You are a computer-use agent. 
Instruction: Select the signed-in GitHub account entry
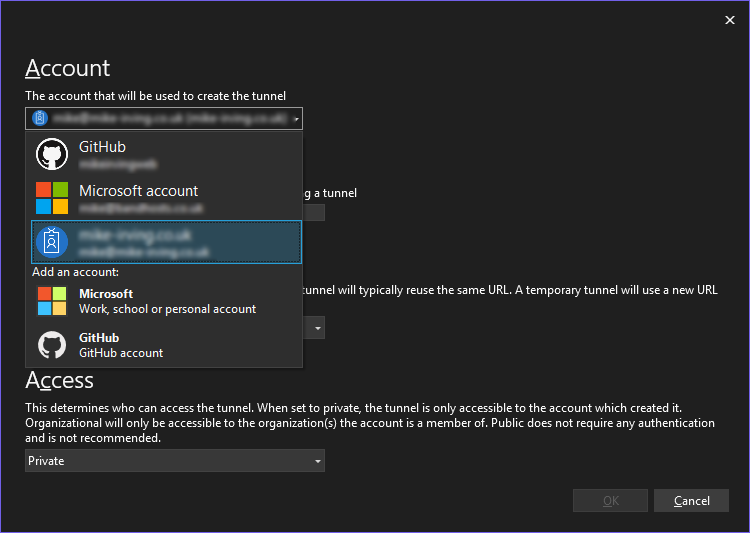[165, 154]
